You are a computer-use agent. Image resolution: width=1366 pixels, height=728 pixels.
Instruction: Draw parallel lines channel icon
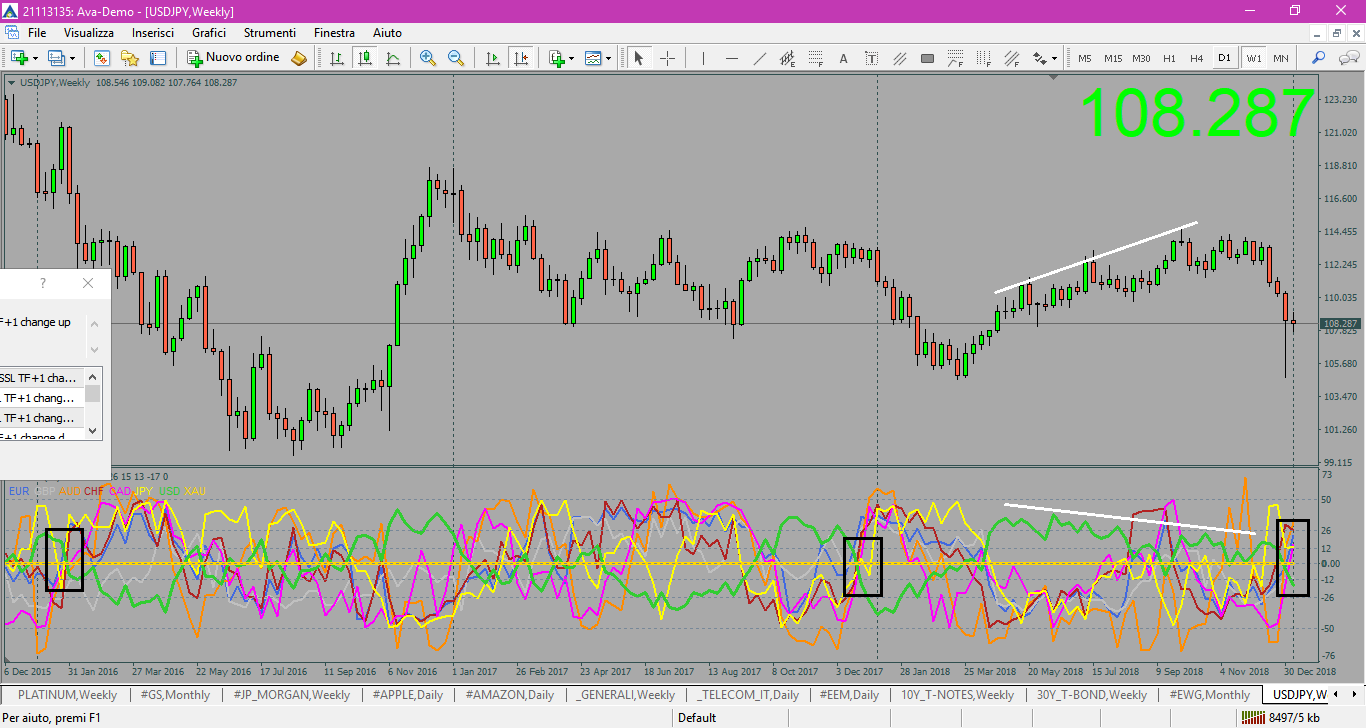point(899,58)
